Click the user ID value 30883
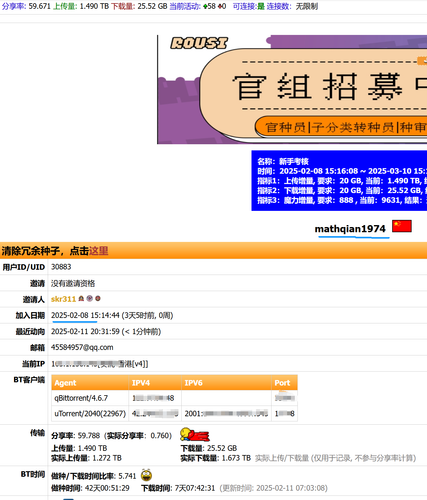This screenshot has width=427, height=500. click(61, 267)
